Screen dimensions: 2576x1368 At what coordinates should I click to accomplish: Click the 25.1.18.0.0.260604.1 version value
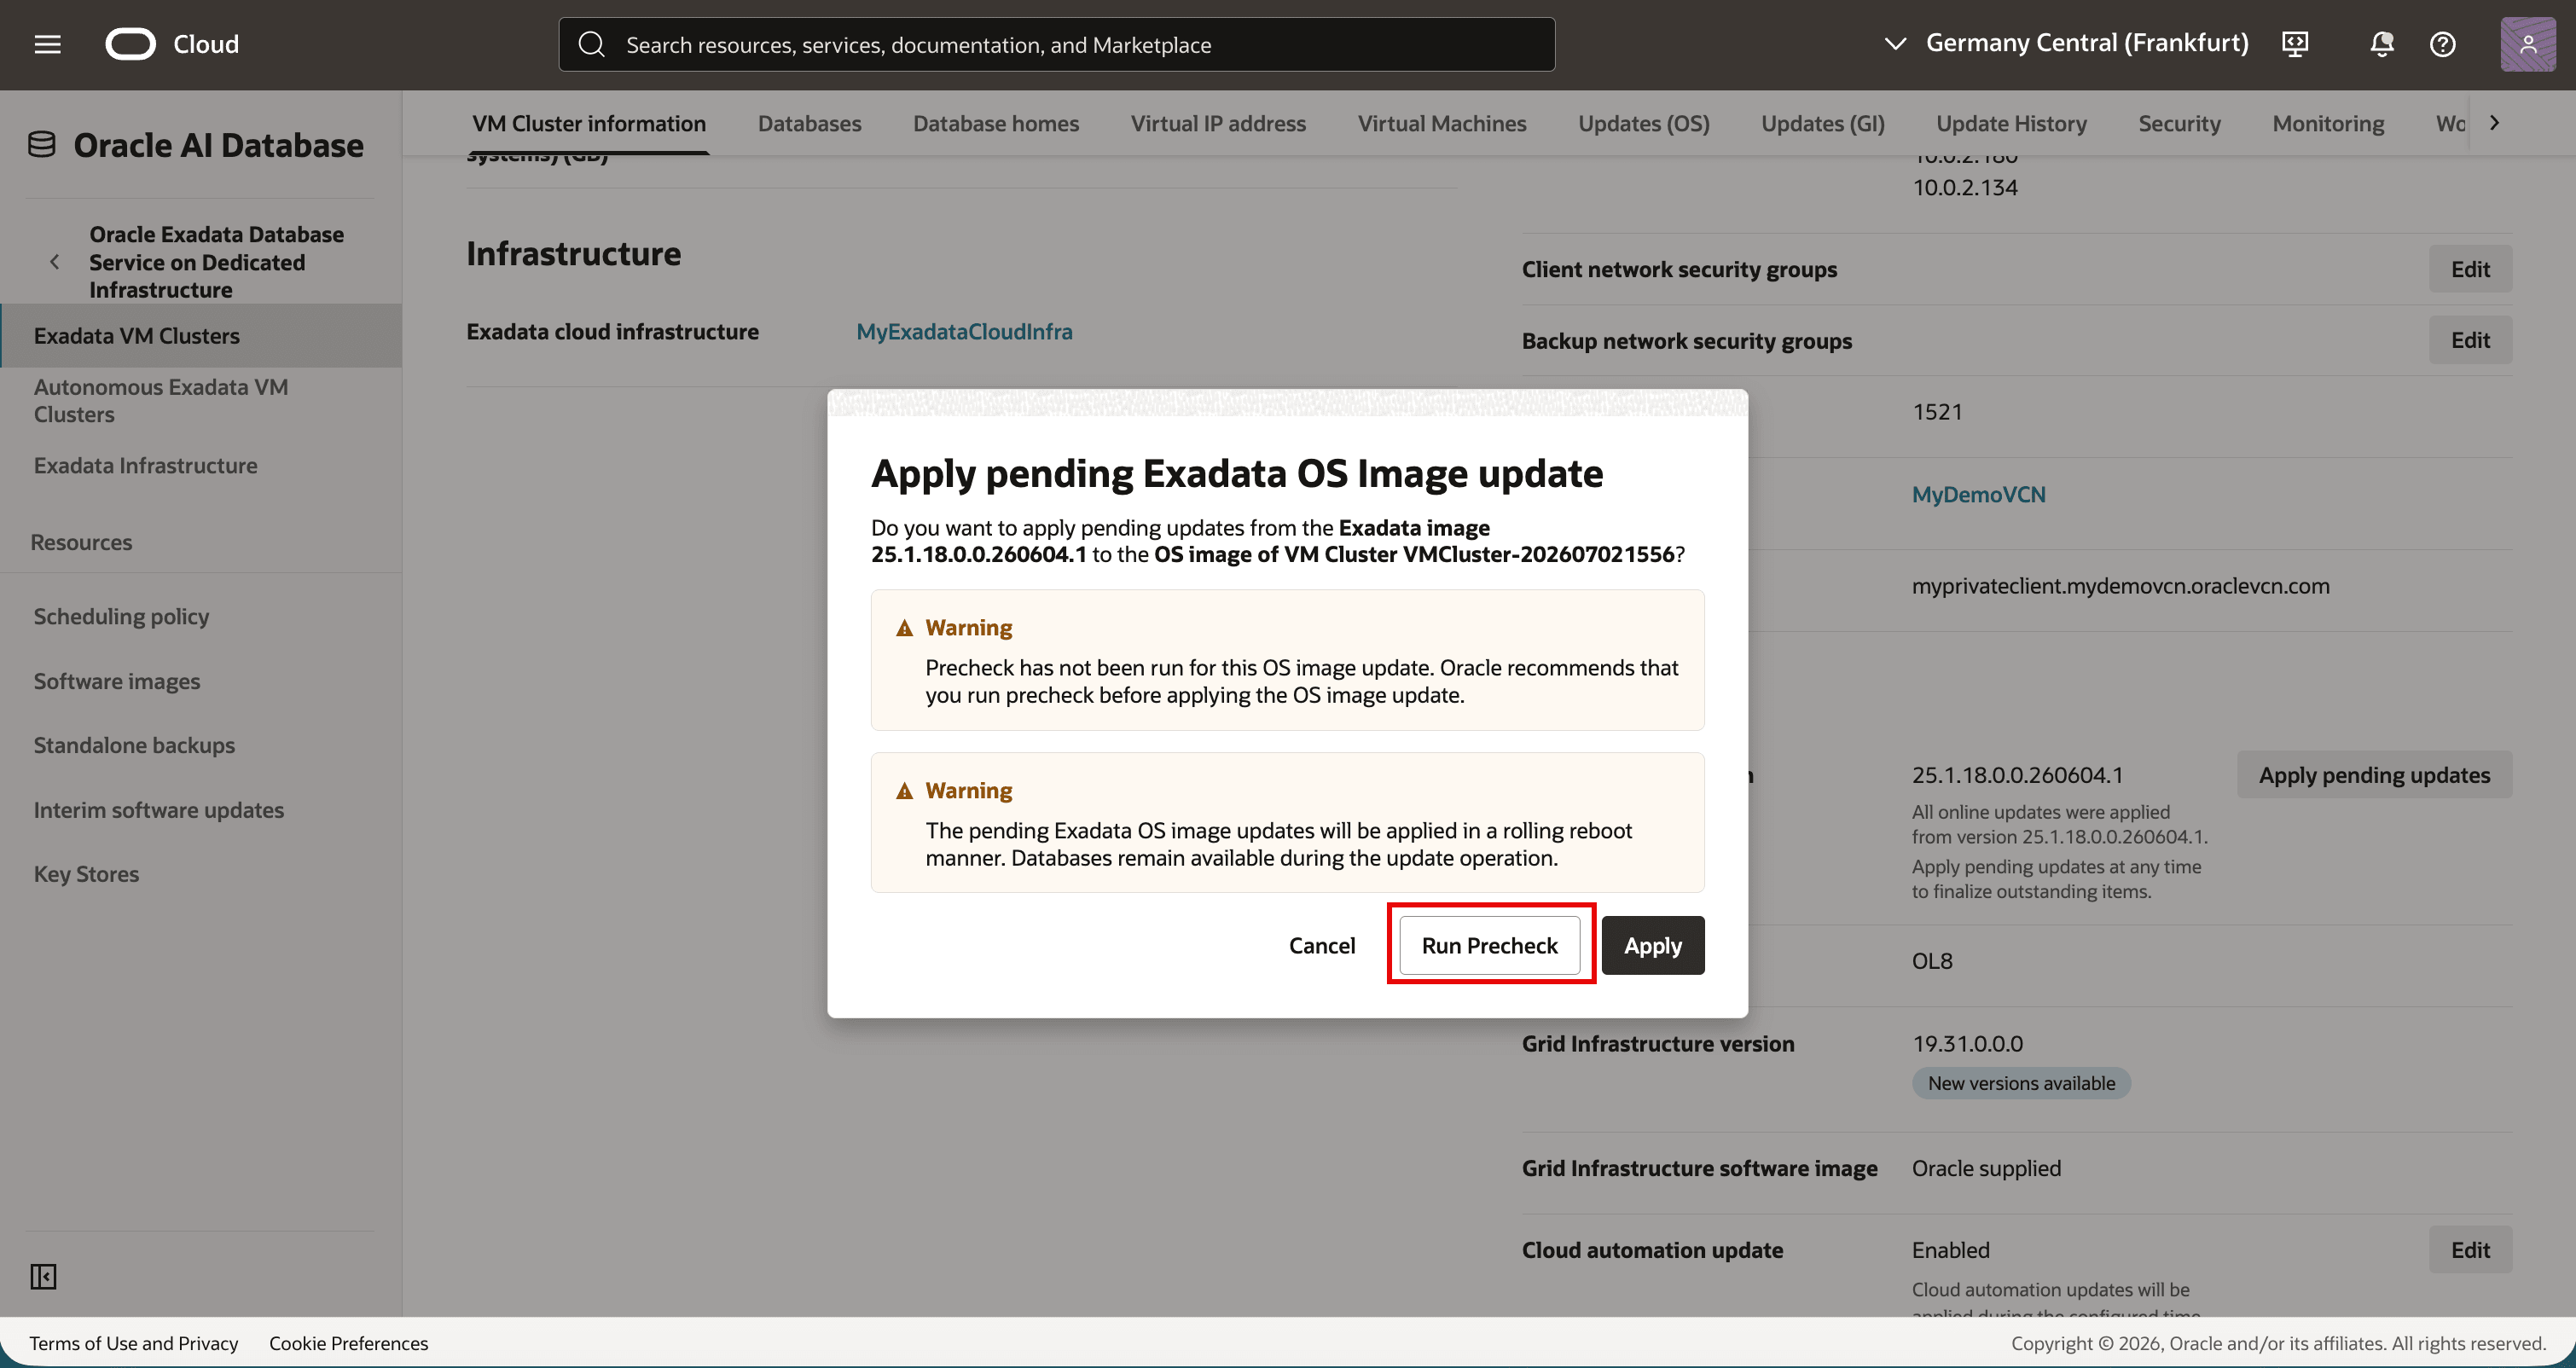point(2018,775)
